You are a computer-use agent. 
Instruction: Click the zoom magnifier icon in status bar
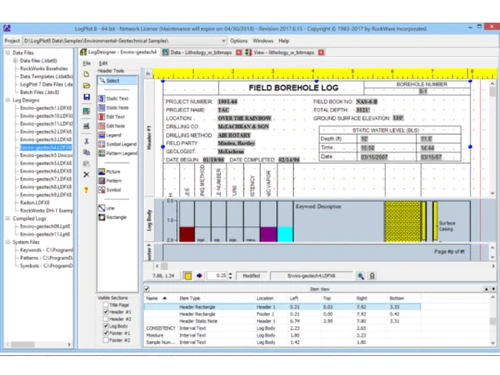click(360, 276)
